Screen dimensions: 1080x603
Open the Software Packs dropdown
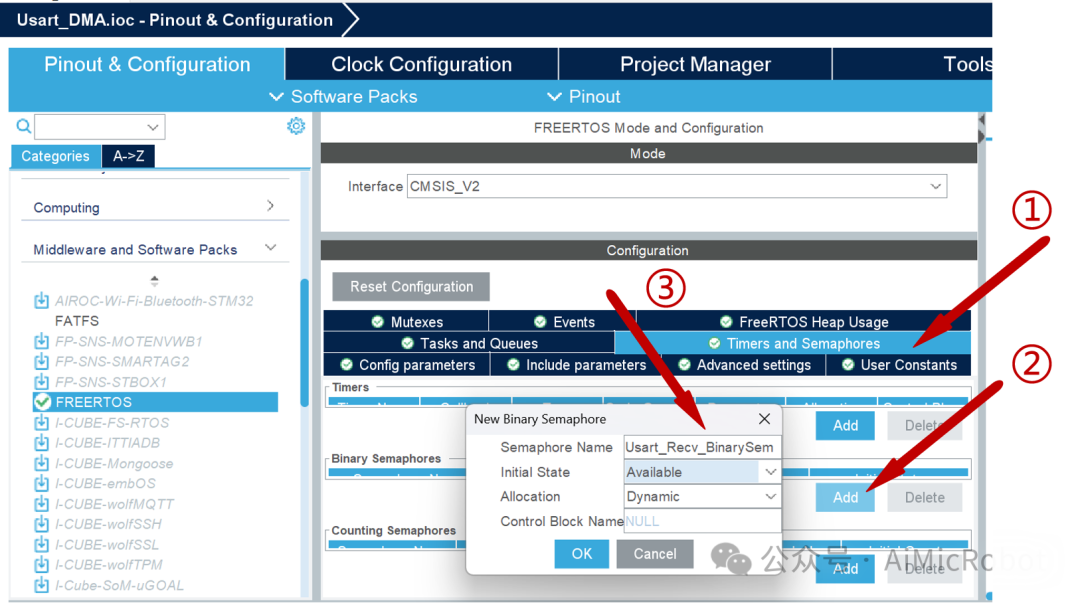click(344, 96)
